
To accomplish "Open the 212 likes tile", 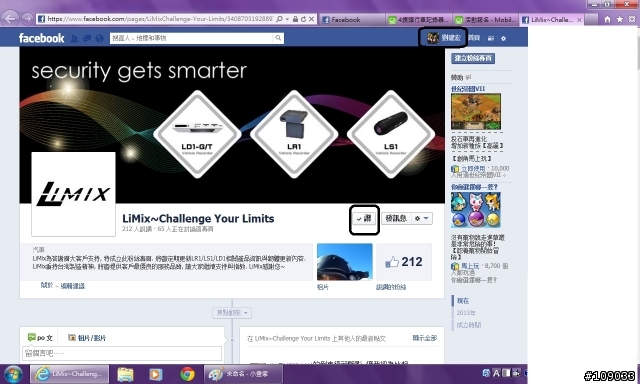I will 404,262.
